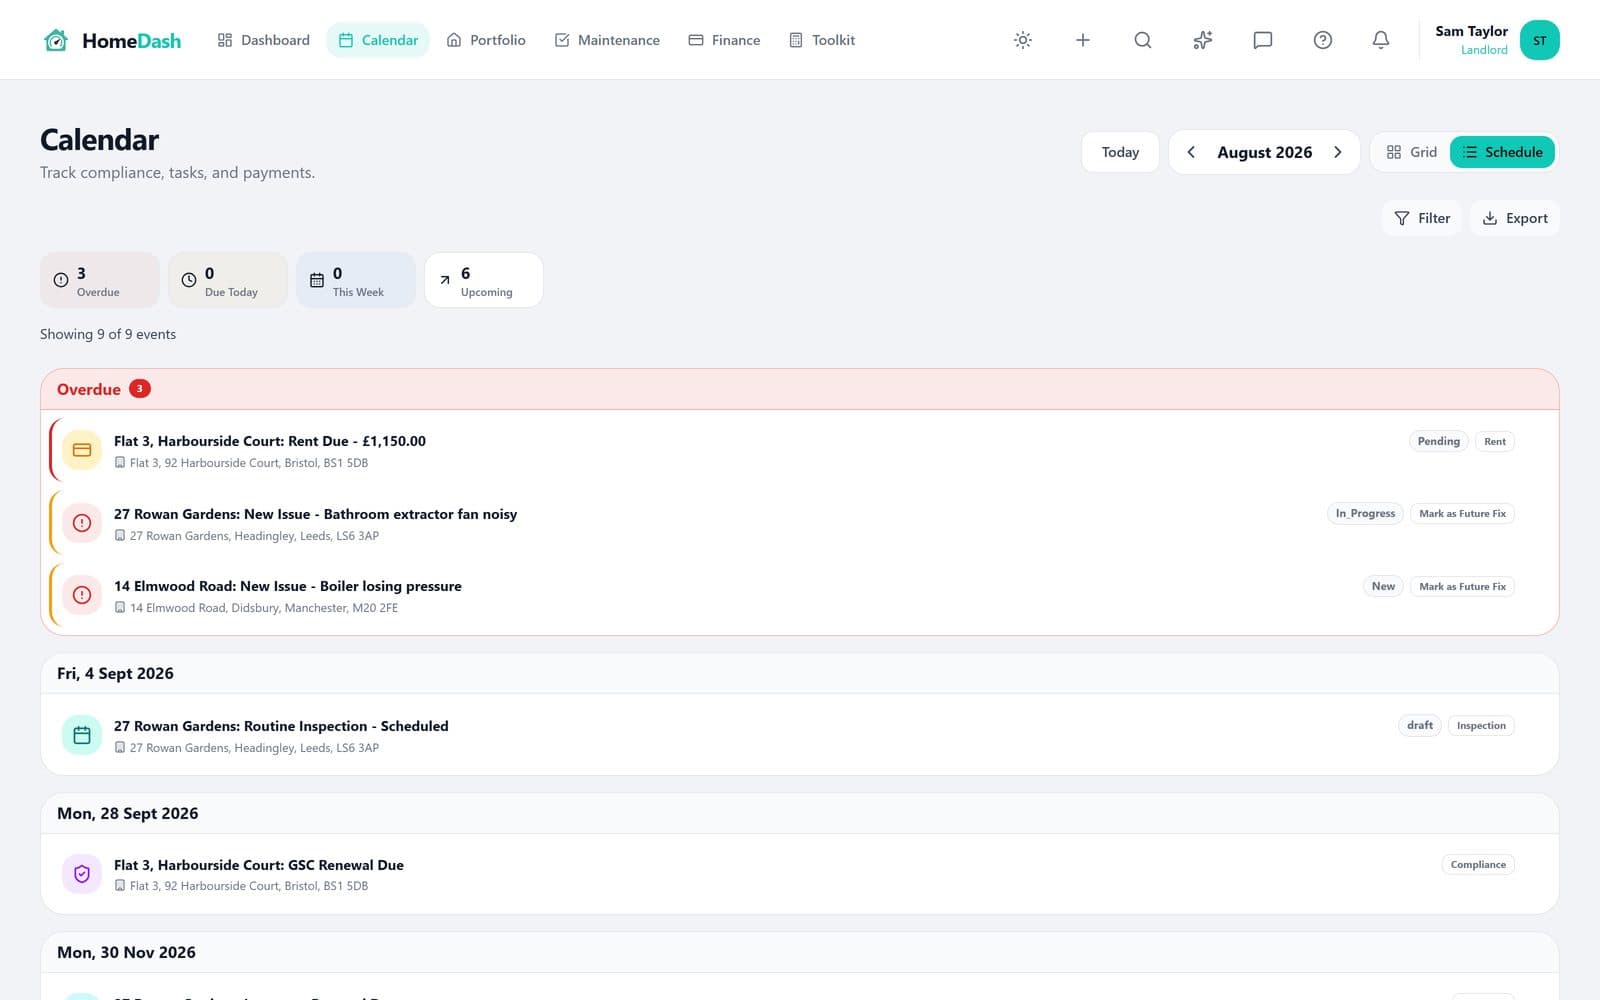Viewport: 1600px width, 1000px height.
Task: Click the Today button
Action: [1120, 152]
